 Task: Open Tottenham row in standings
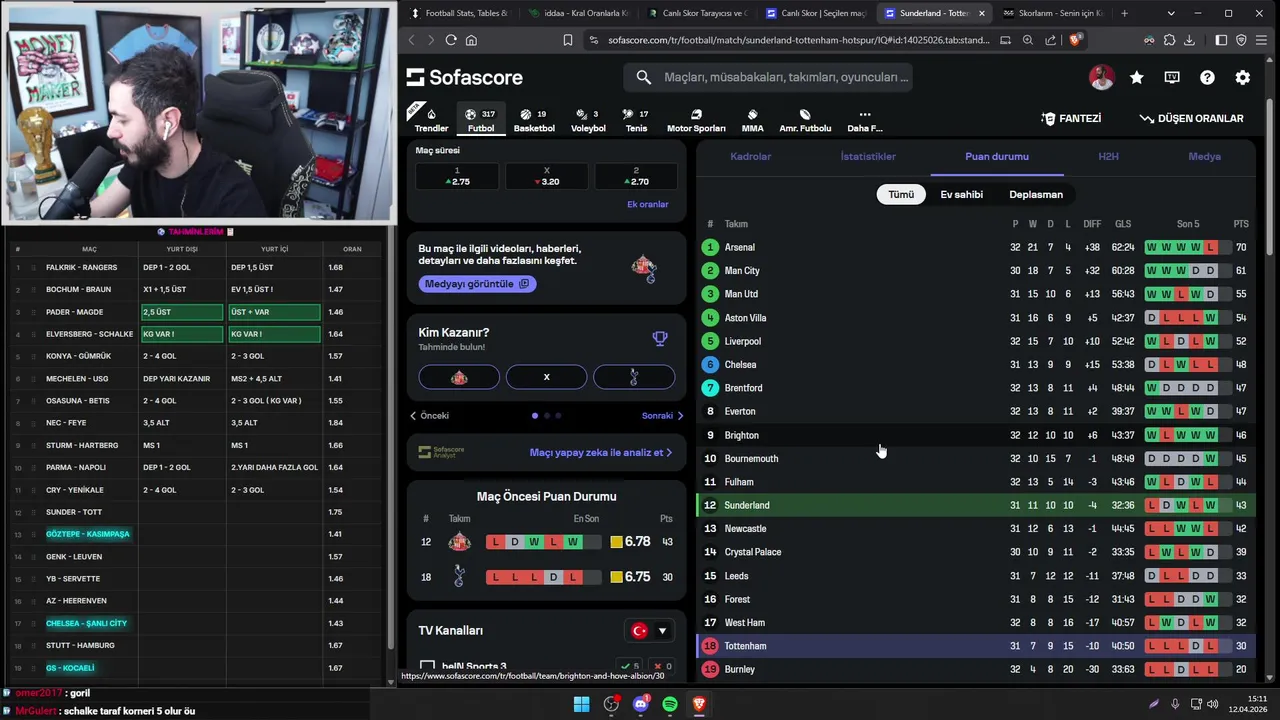click(975, 646)
